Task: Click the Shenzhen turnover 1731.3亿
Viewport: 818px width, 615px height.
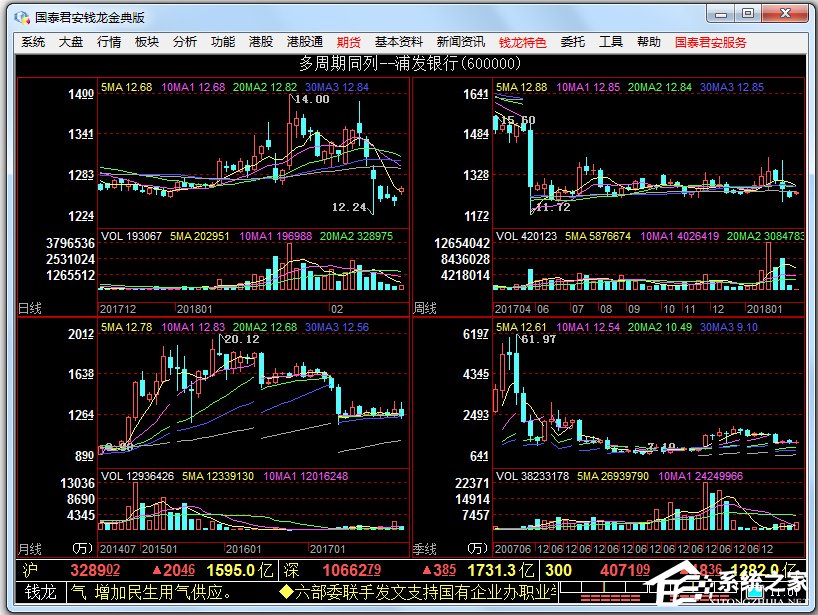Action: pos(501,570)
